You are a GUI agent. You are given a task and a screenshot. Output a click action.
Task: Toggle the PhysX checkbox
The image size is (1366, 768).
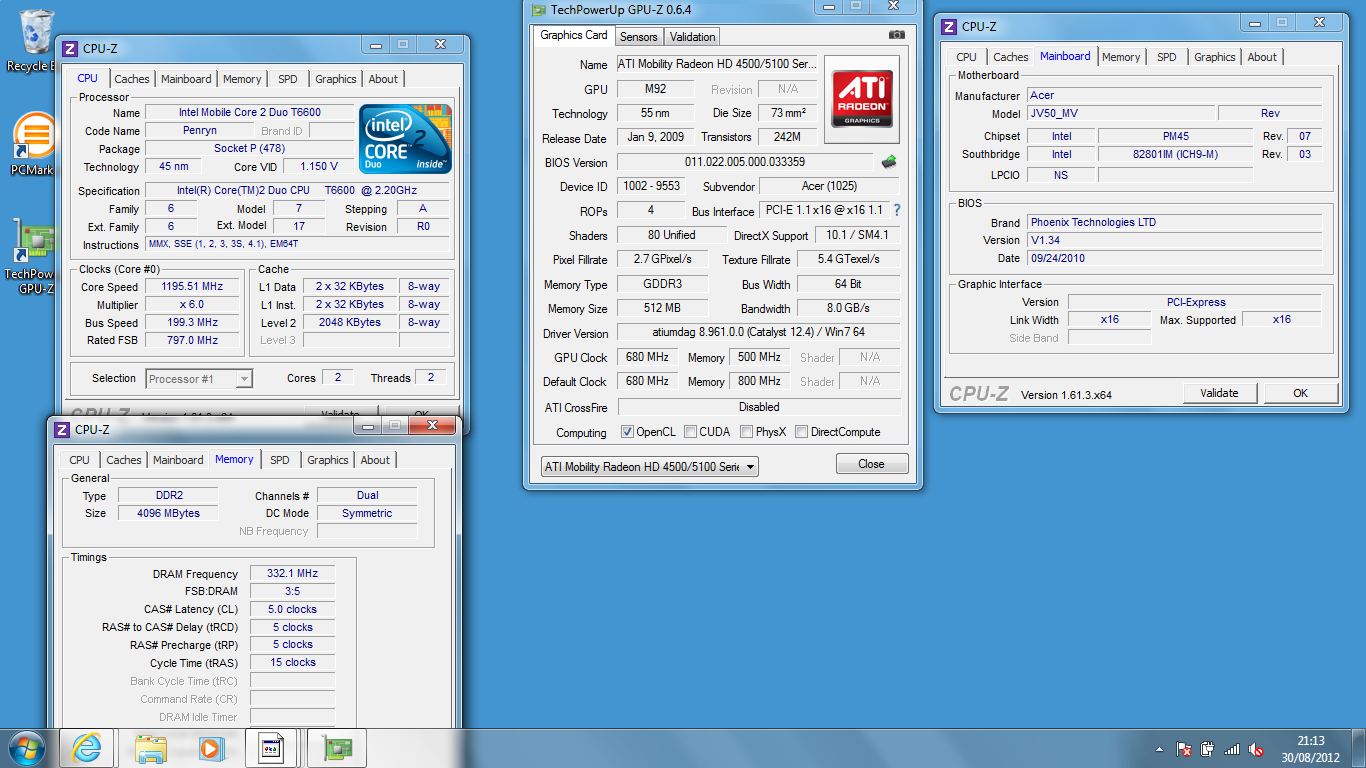click(746, 432)
